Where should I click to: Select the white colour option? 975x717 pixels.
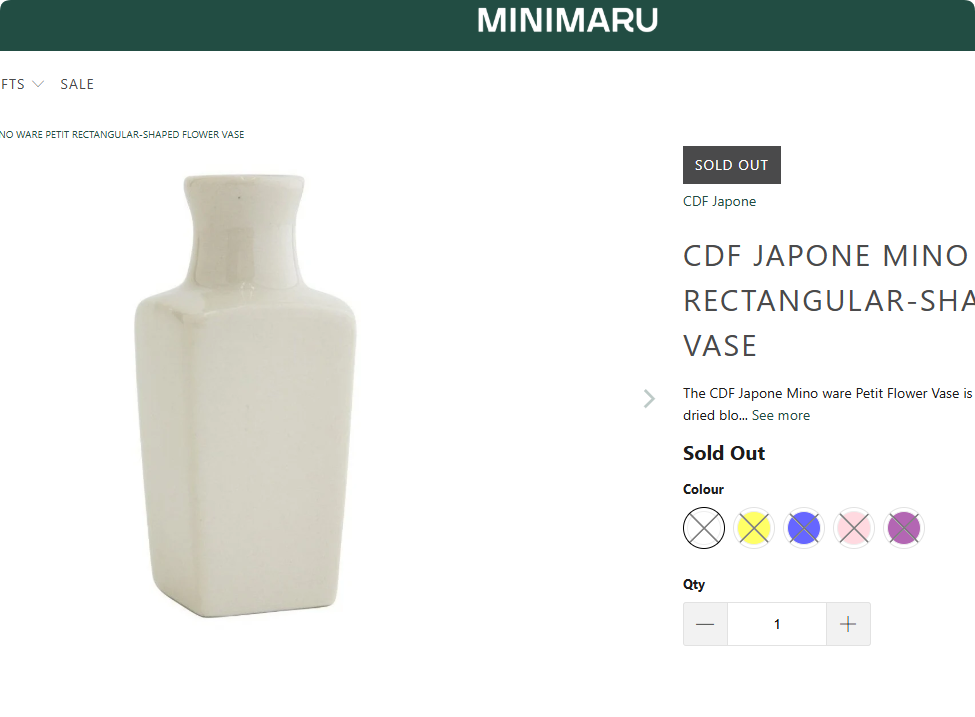pos(704,527)
